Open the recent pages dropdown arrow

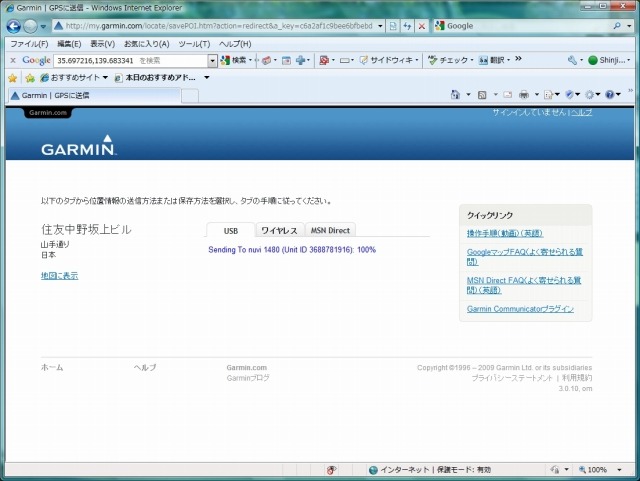click(43, 27)
